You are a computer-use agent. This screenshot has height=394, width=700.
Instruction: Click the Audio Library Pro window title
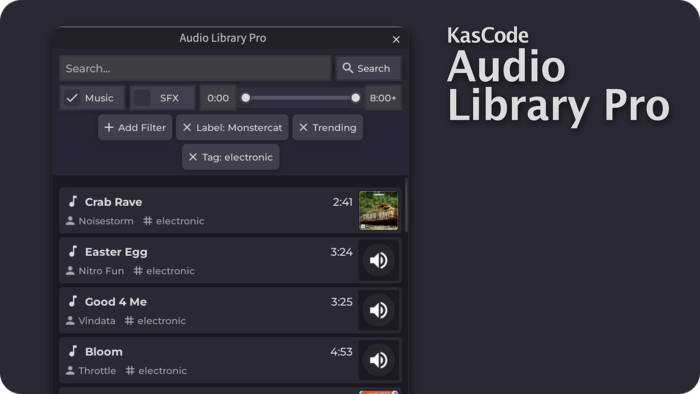pos(223,38)
